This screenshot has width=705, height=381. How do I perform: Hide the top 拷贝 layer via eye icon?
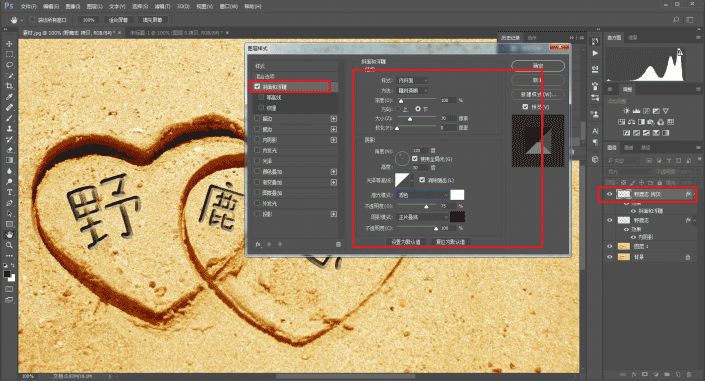(x=610, y=194)
